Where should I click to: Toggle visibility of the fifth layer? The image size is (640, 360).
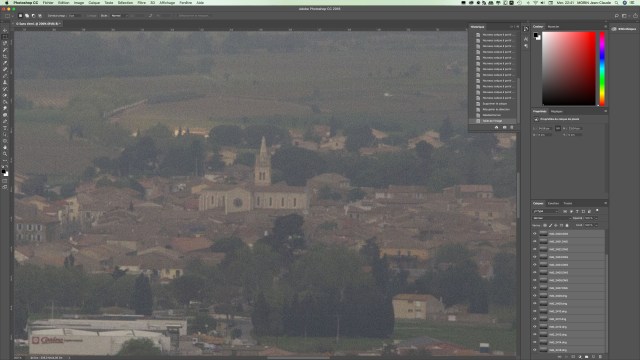pyautogui.click(x=535, y=264)
